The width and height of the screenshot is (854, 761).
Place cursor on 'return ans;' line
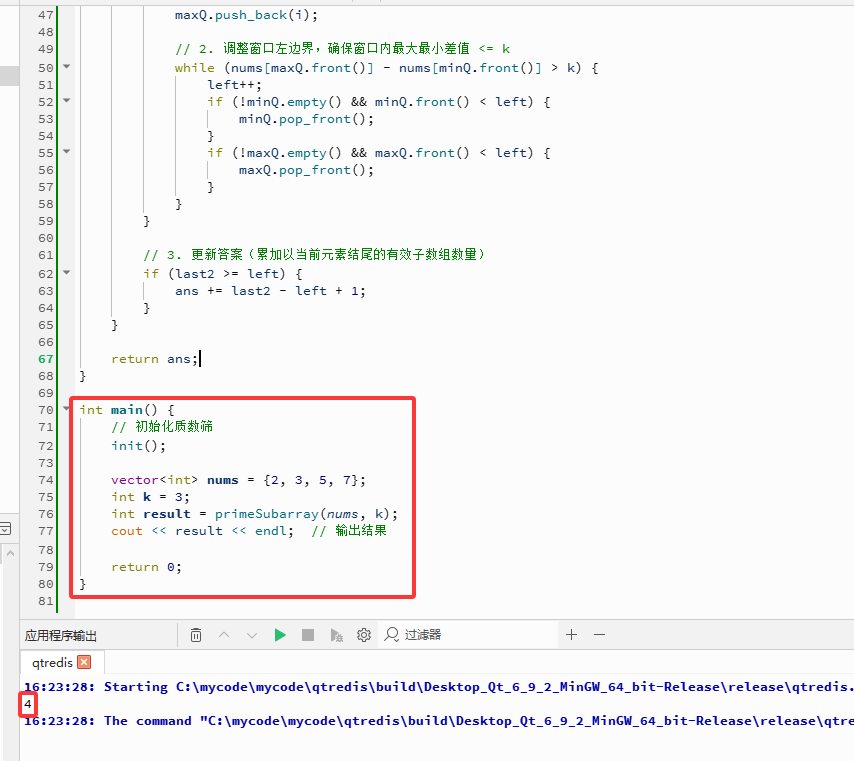pos(155,359)
